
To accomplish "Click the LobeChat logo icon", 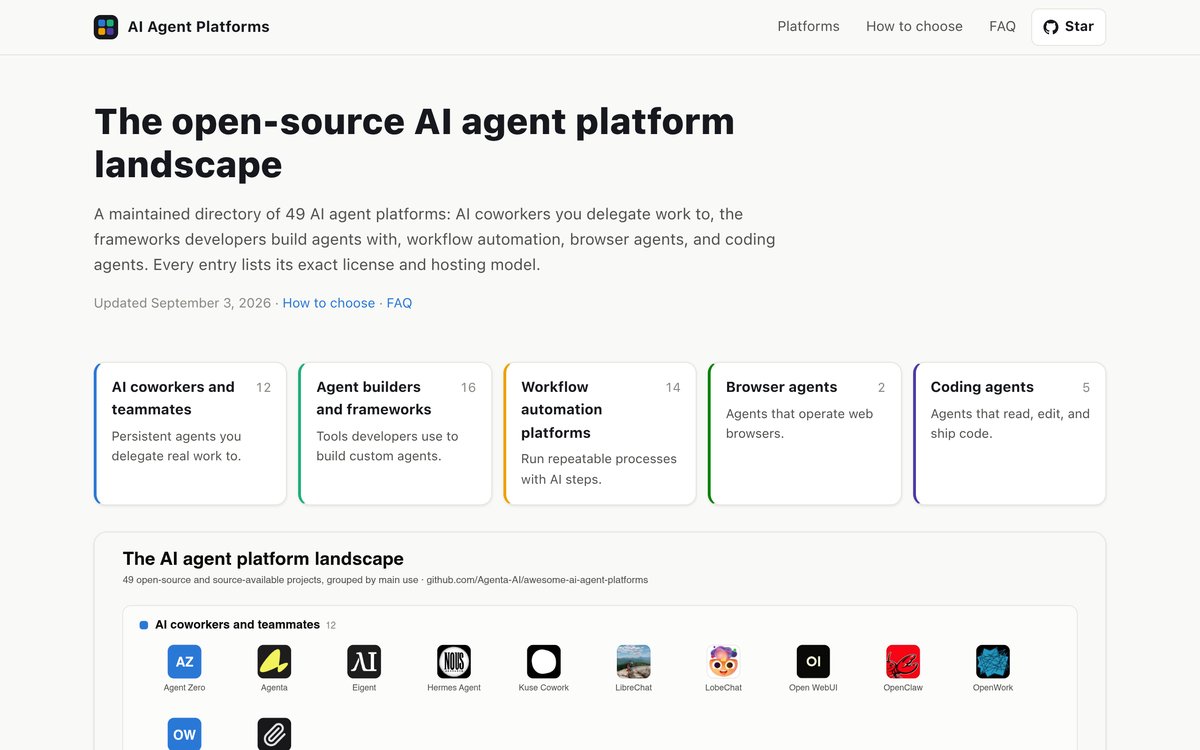I will coord(723,662).
